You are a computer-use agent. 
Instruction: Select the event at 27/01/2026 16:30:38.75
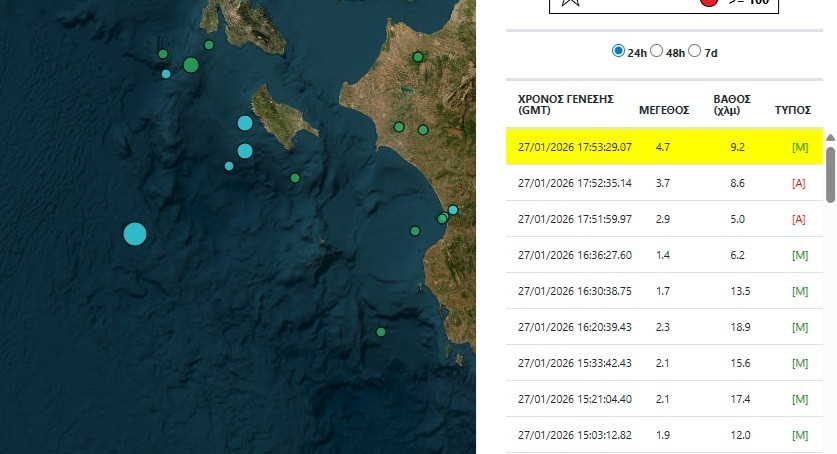[664, 291]
